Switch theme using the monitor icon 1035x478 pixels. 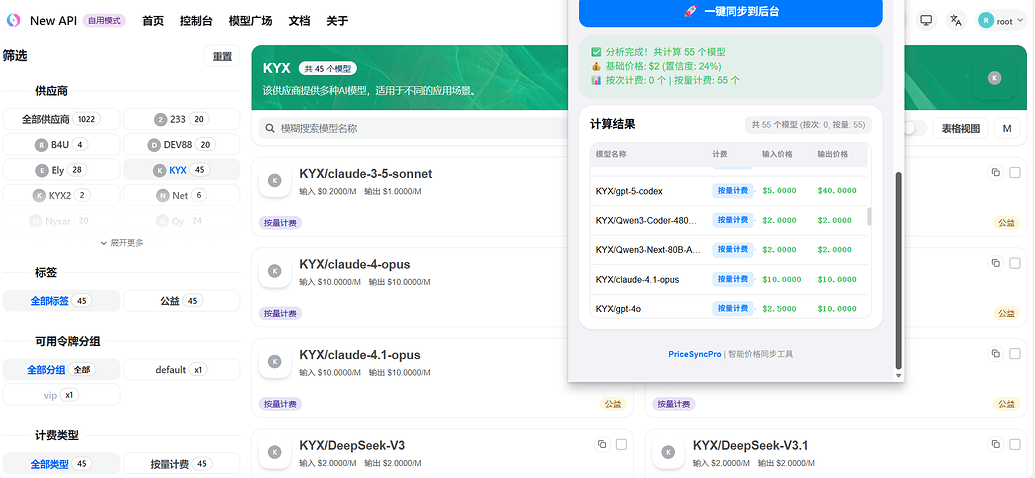[x=926, y=20]
